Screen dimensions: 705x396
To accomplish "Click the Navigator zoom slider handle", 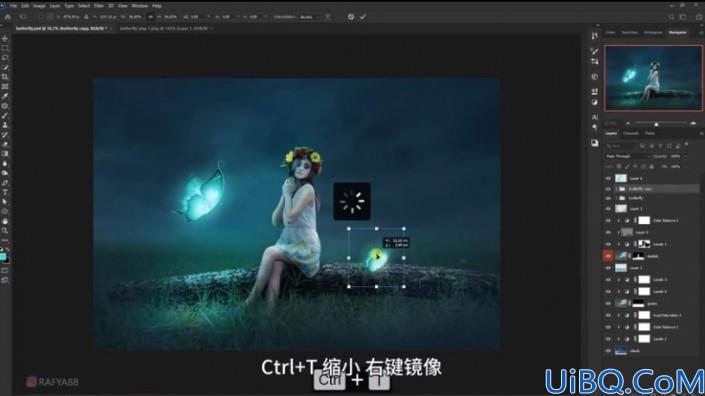I will pyautogui.click(x=656, y=124).
